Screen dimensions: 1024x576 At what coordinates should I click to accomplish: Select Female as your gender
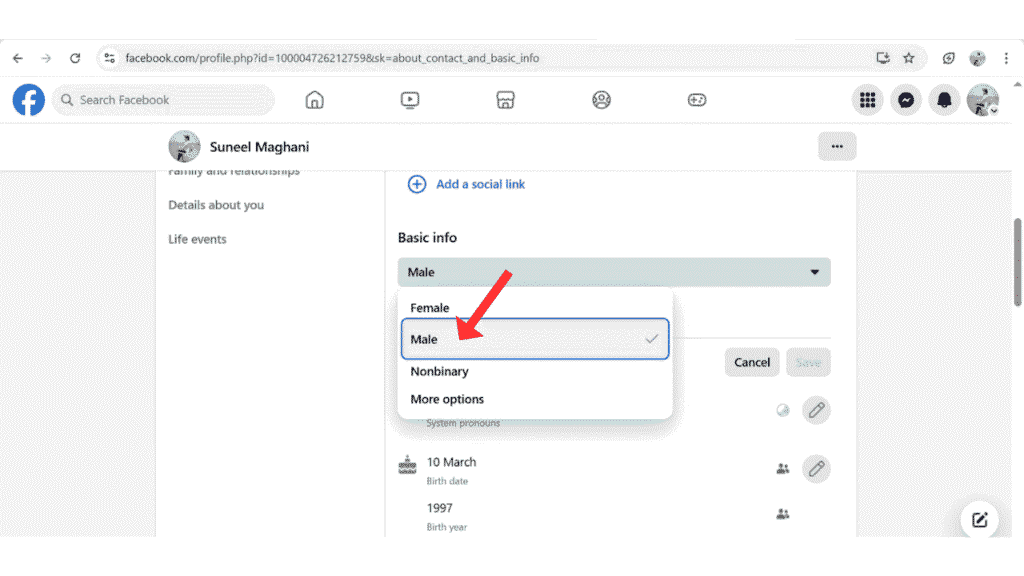430,307
